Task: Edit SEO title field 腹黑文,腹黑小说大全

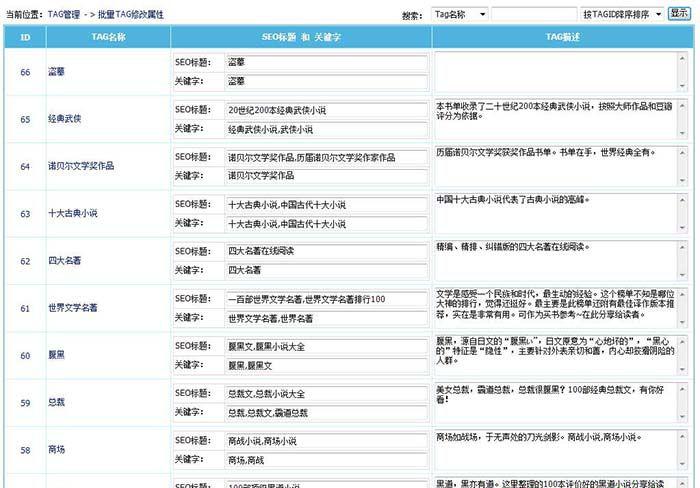Action: [x=327, y=346]
